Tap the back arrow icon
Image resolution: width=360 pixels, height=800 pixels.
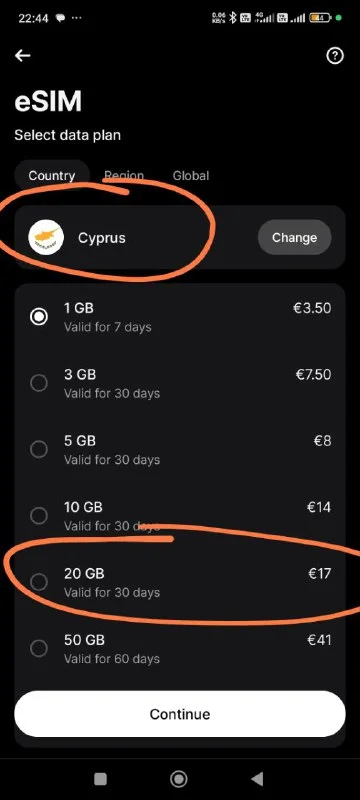pyautogui.click(x=22, y=56)
